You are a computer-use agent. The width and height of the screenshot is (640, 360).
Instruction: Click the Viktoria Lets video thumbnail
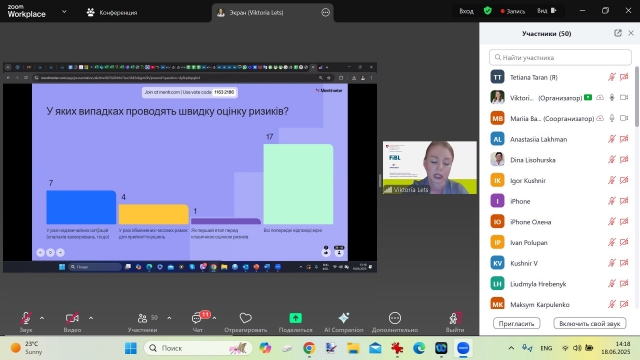[x=430, y=167]
